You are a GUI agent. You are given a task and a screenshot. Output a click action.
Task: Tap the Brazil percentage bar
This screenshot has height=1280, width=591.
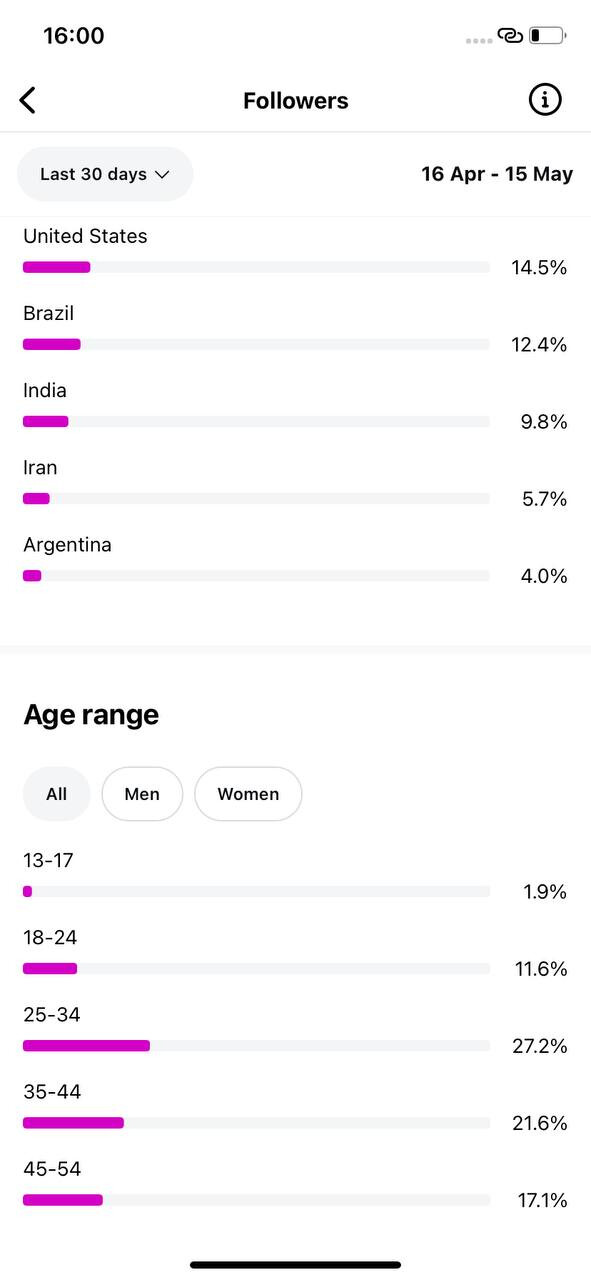pos(256,344)
